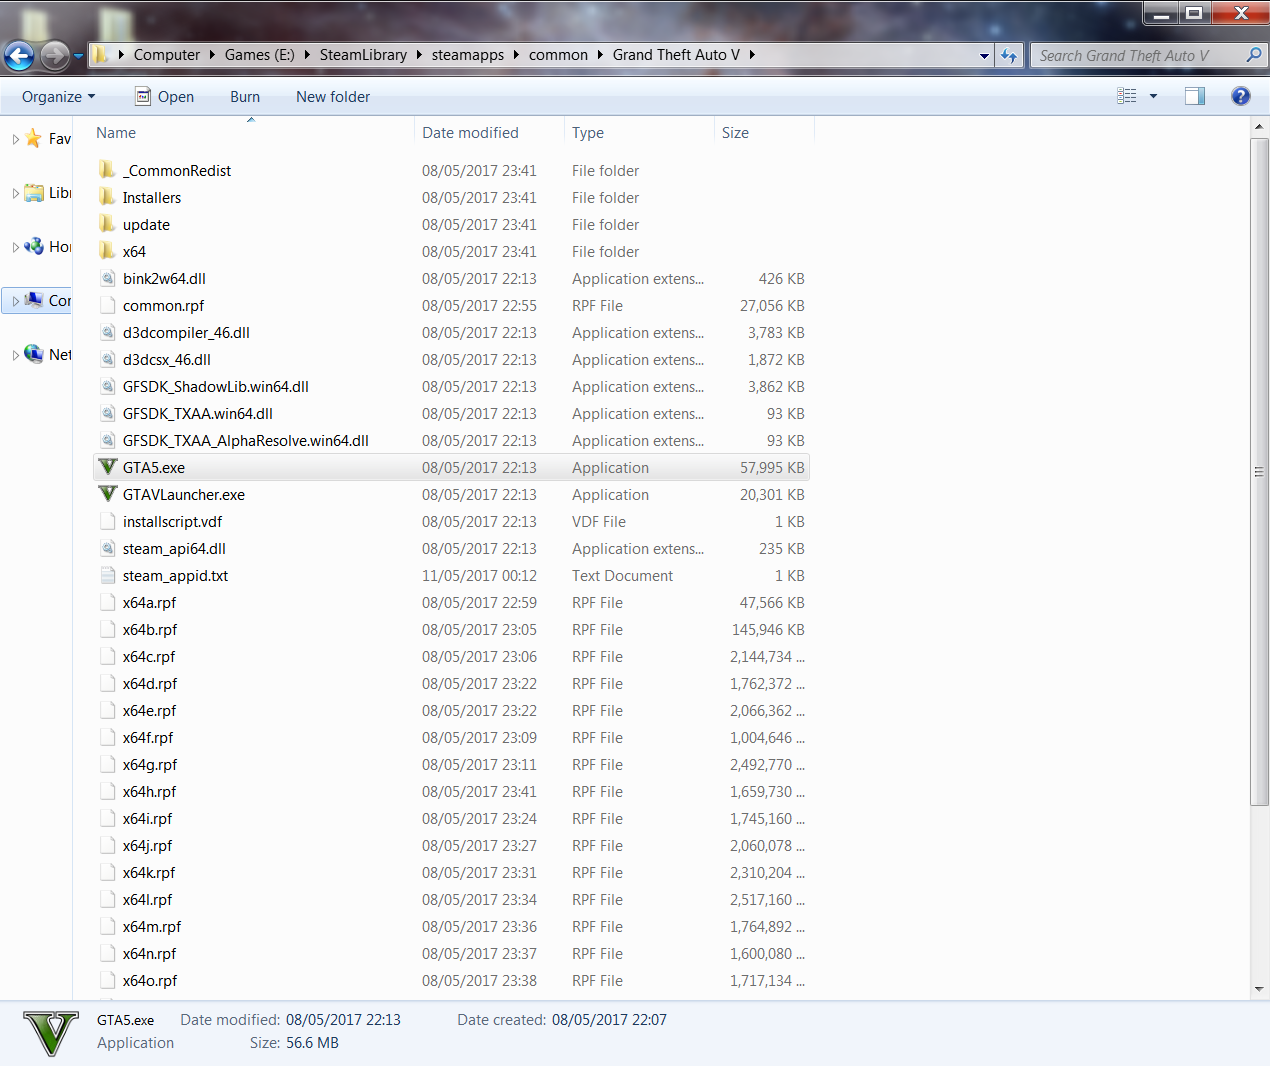
Task: Select the _CommonRedist folder icon
Action: pyautogui.click(x=108, y=170)
